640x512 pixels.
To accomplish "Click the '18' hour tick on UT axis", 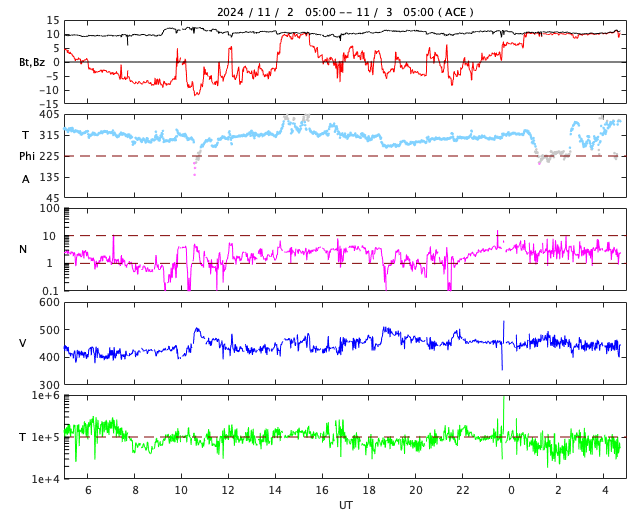I will coord(369,490).
